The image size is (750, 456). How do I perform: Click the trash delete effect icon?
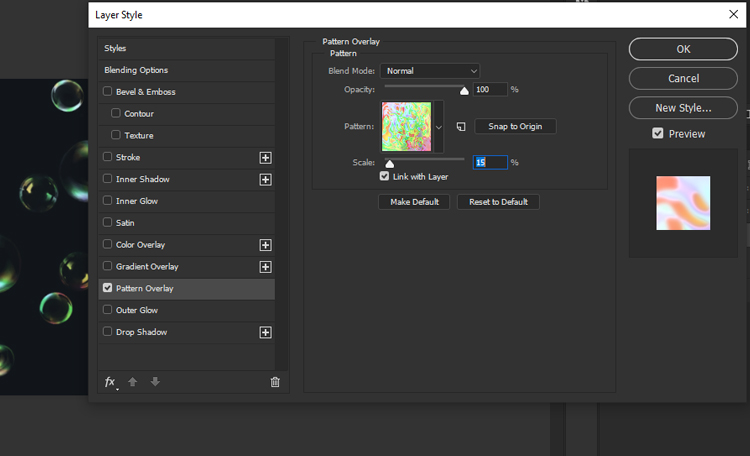click(275, 382)
